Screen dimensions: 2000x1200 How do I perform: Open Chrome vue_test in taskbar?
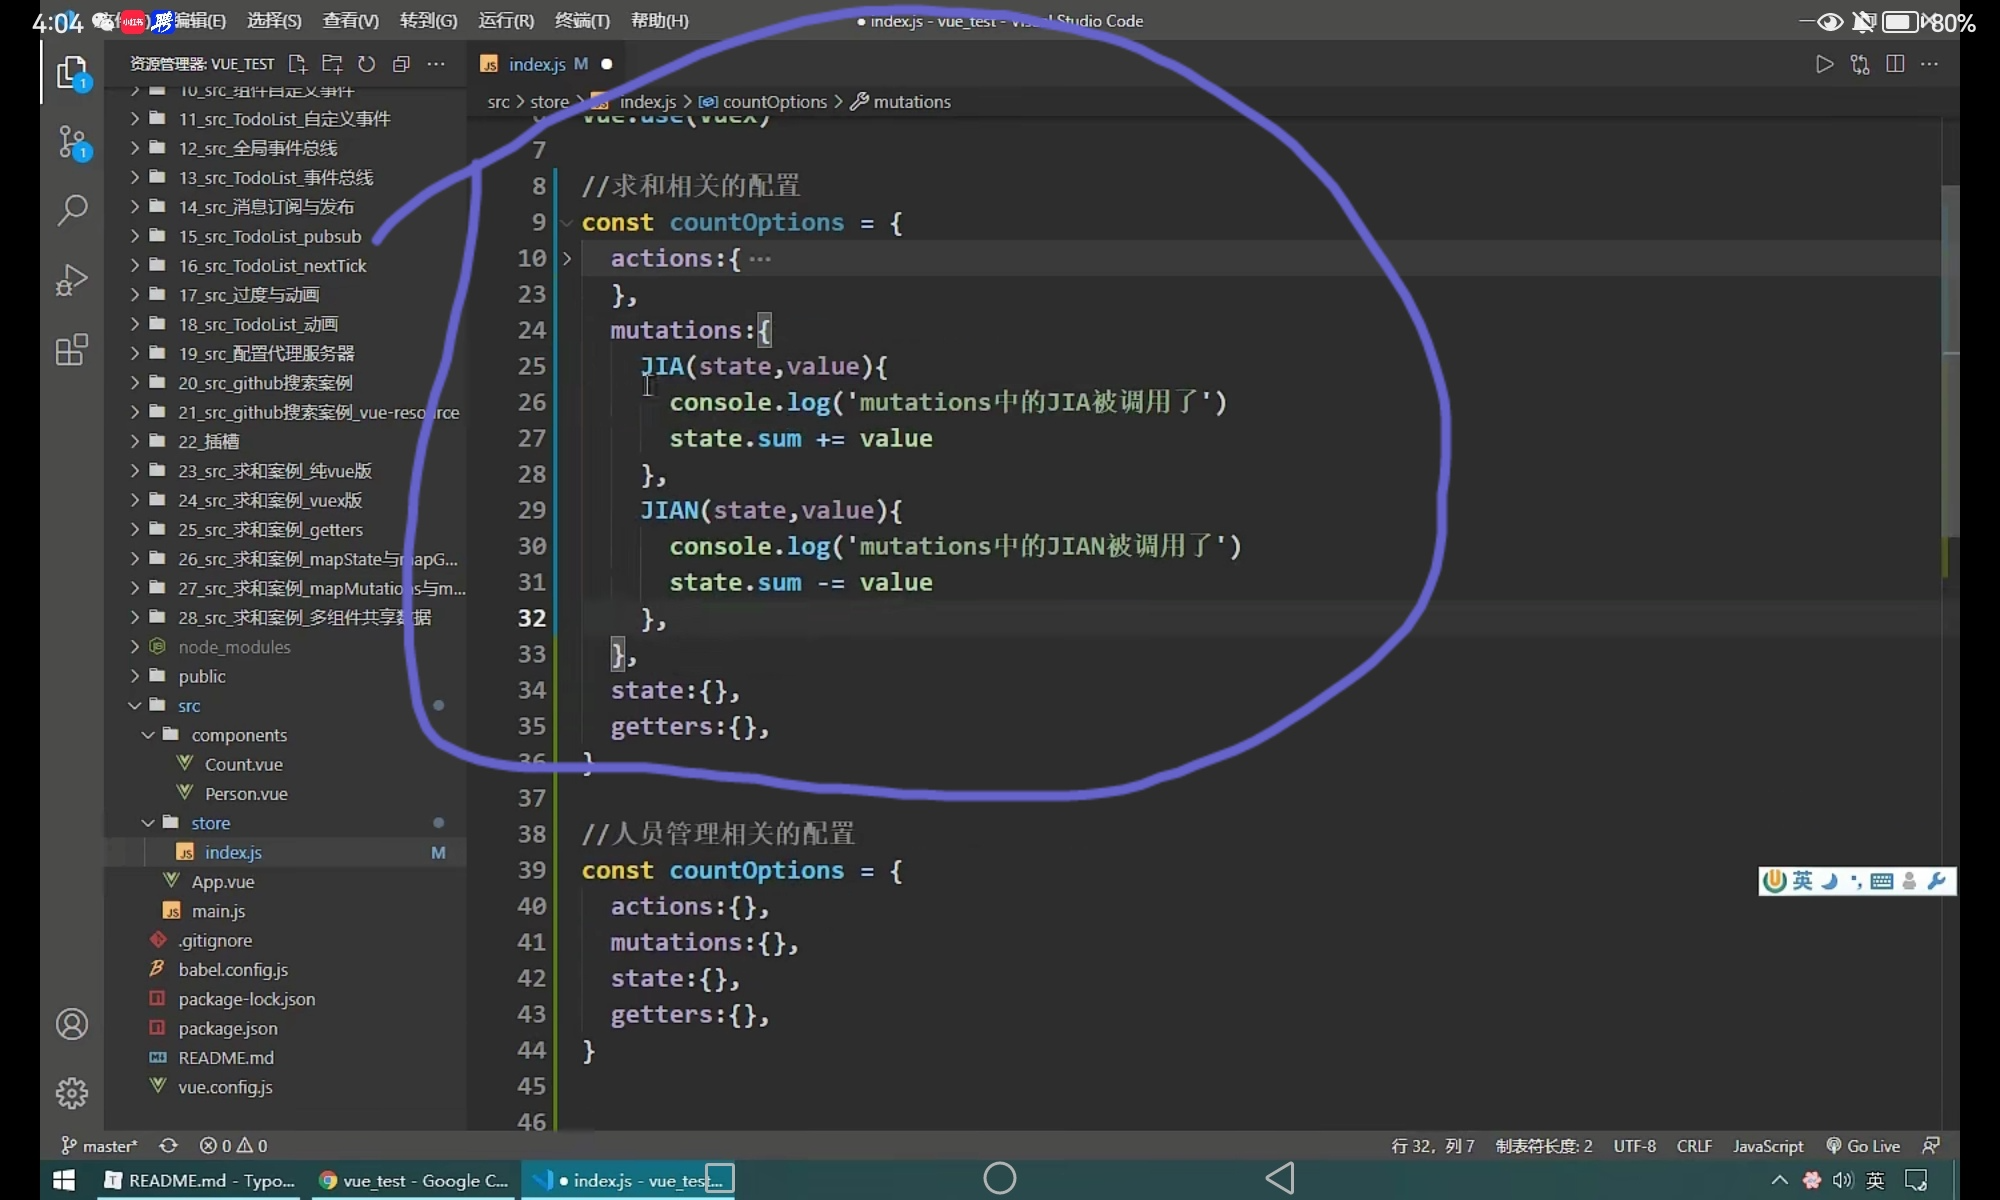(x=413, y=1181)
